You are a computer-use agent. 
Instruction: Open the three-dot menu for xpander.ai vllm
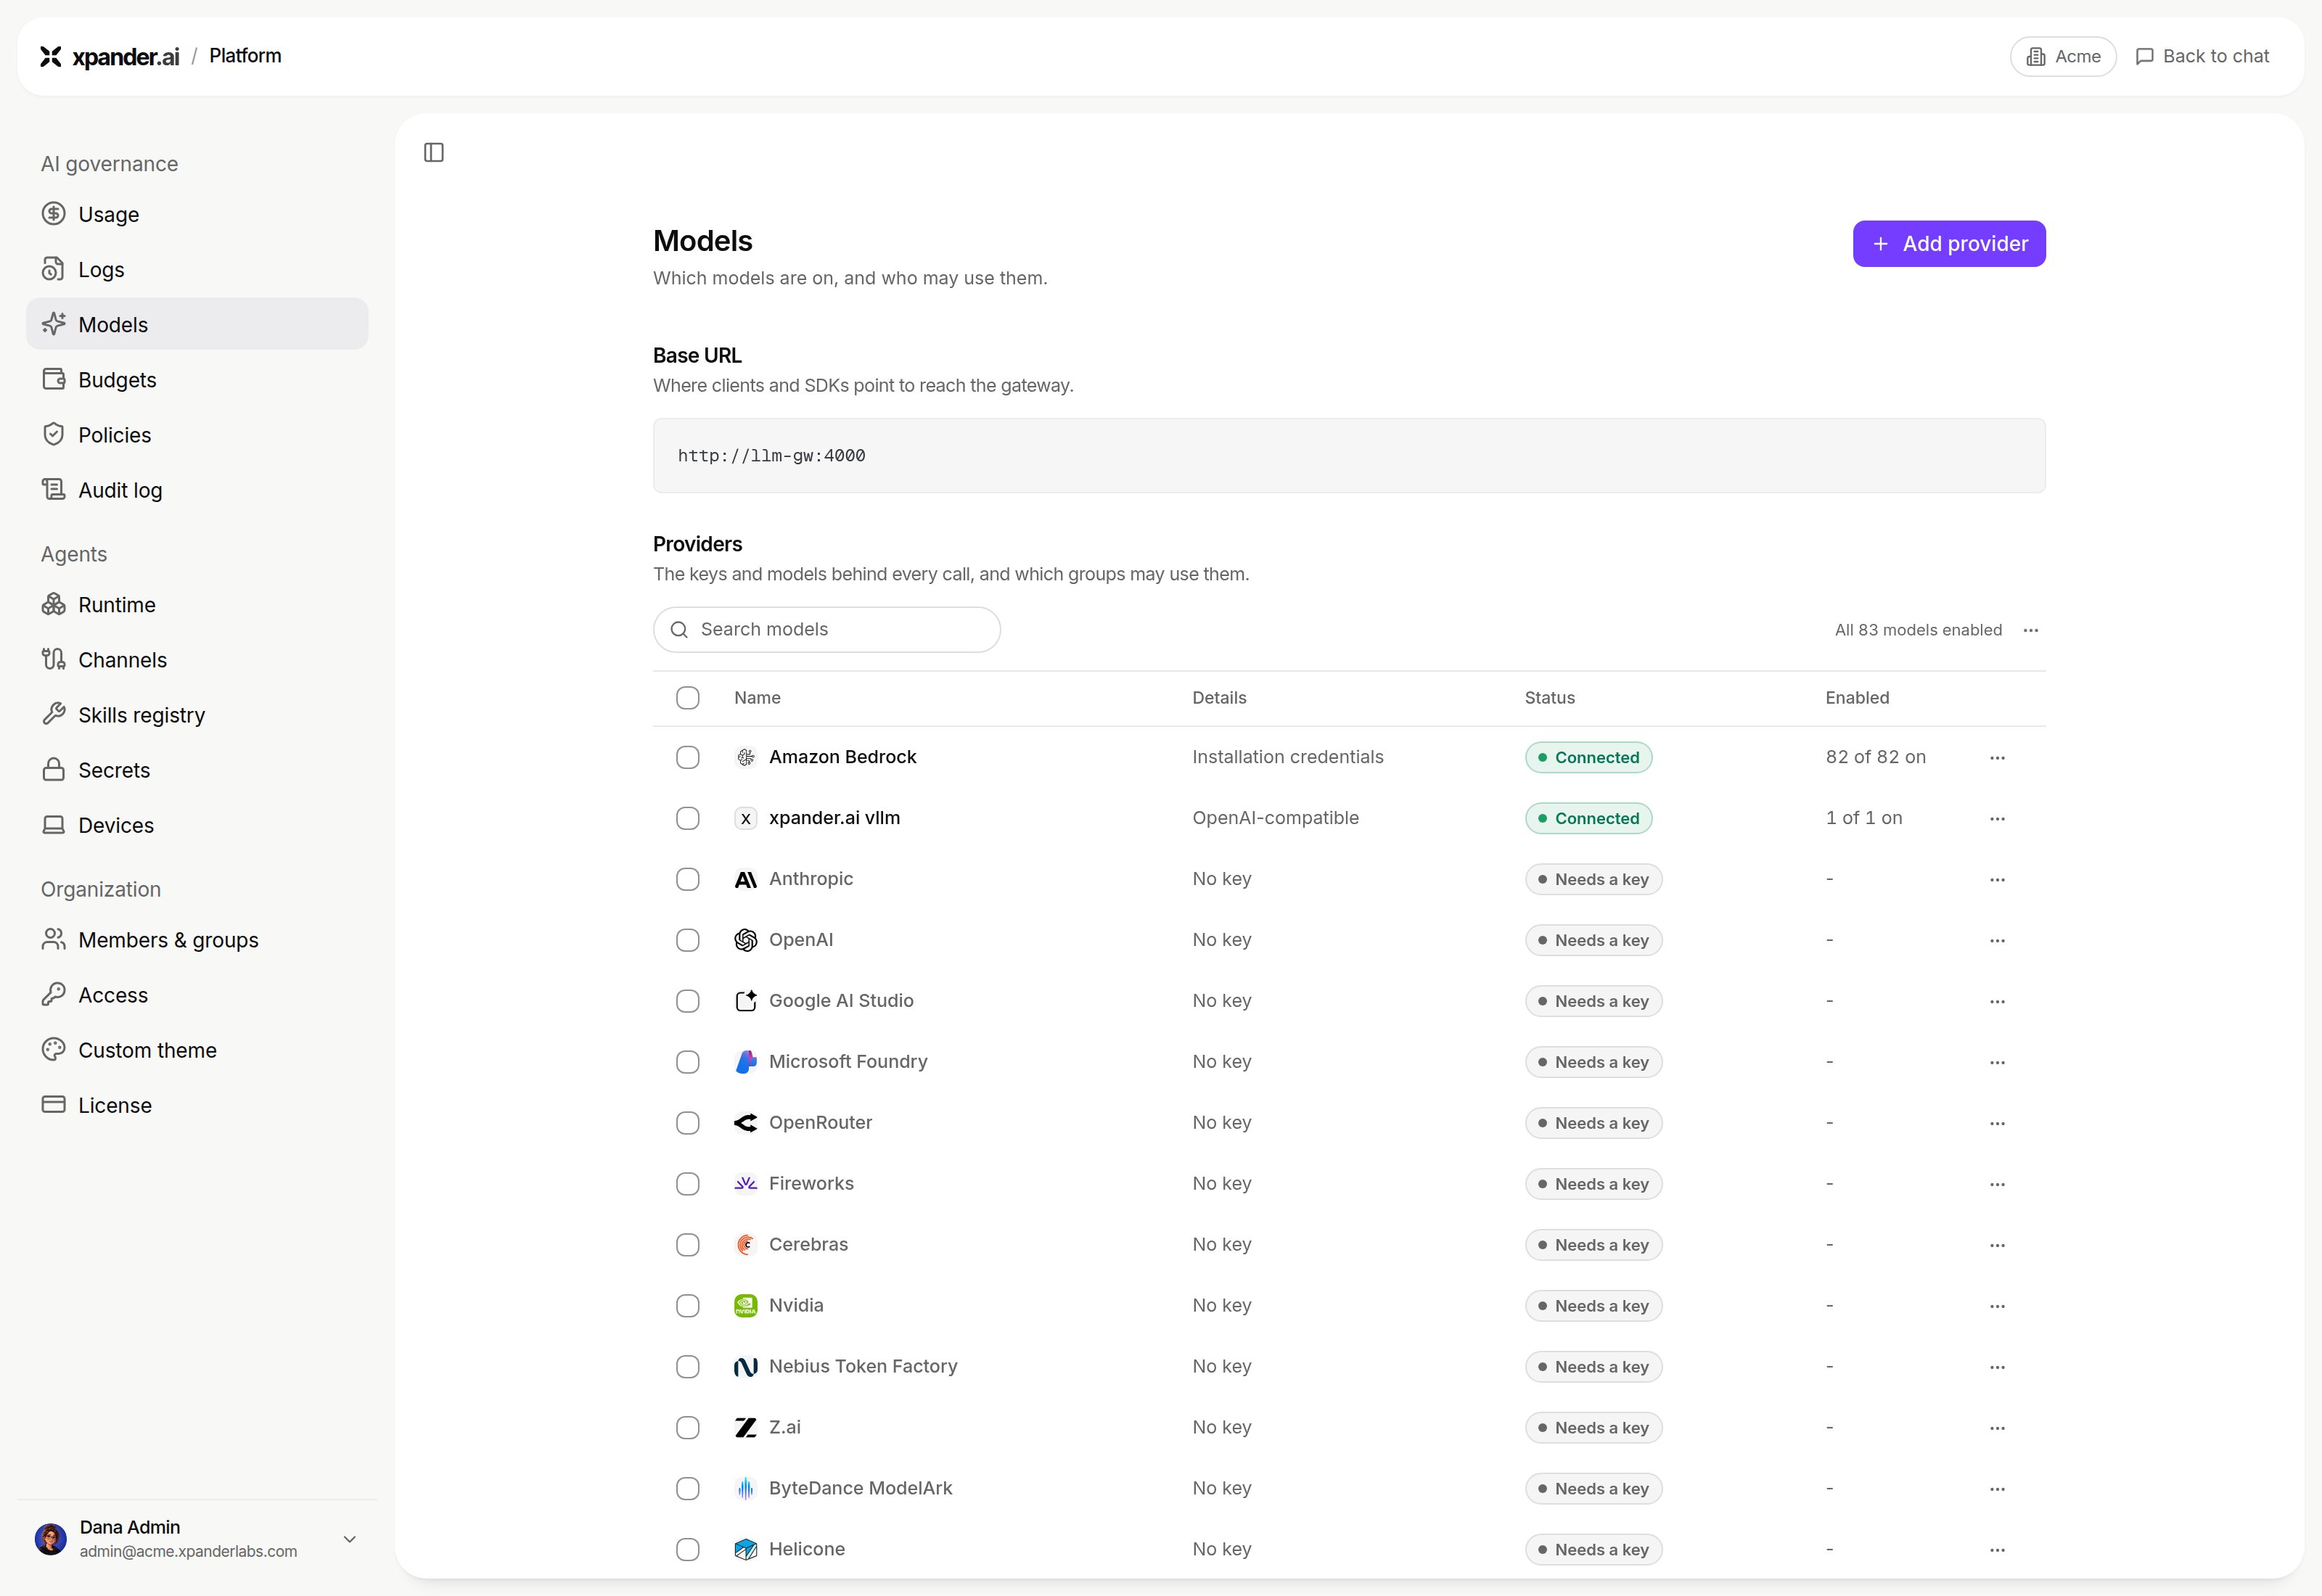click(x=1997, y=819)
